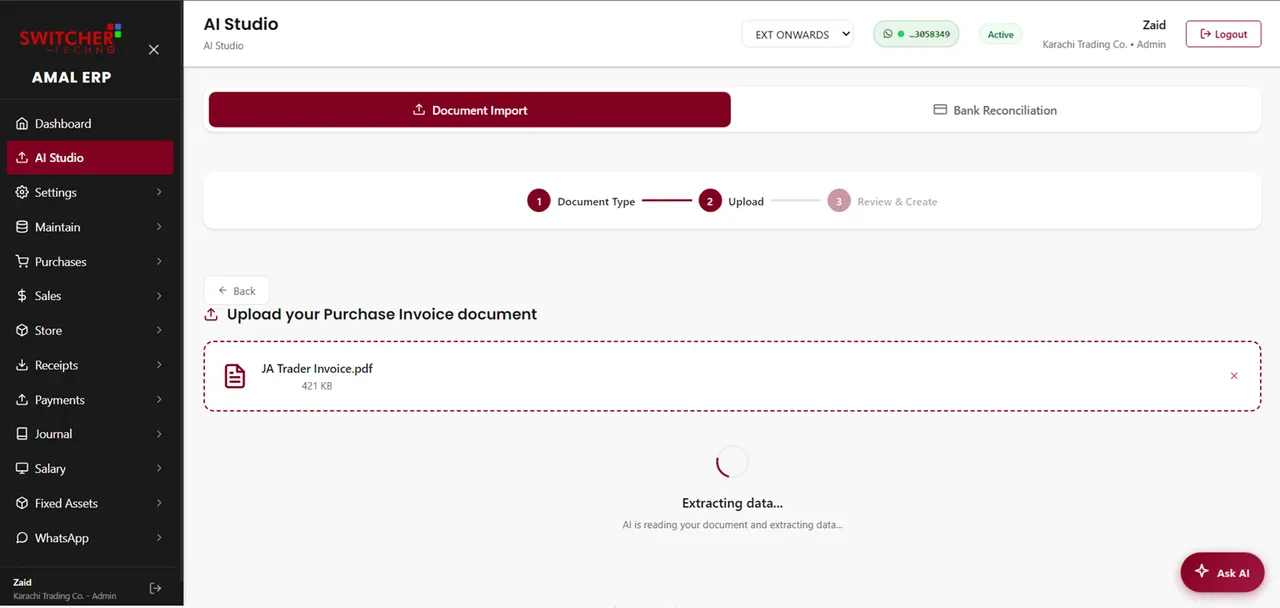Click the AI Studio upload icon in sidebar
This screenshot has width=1280, height=608.
(22, 158)
